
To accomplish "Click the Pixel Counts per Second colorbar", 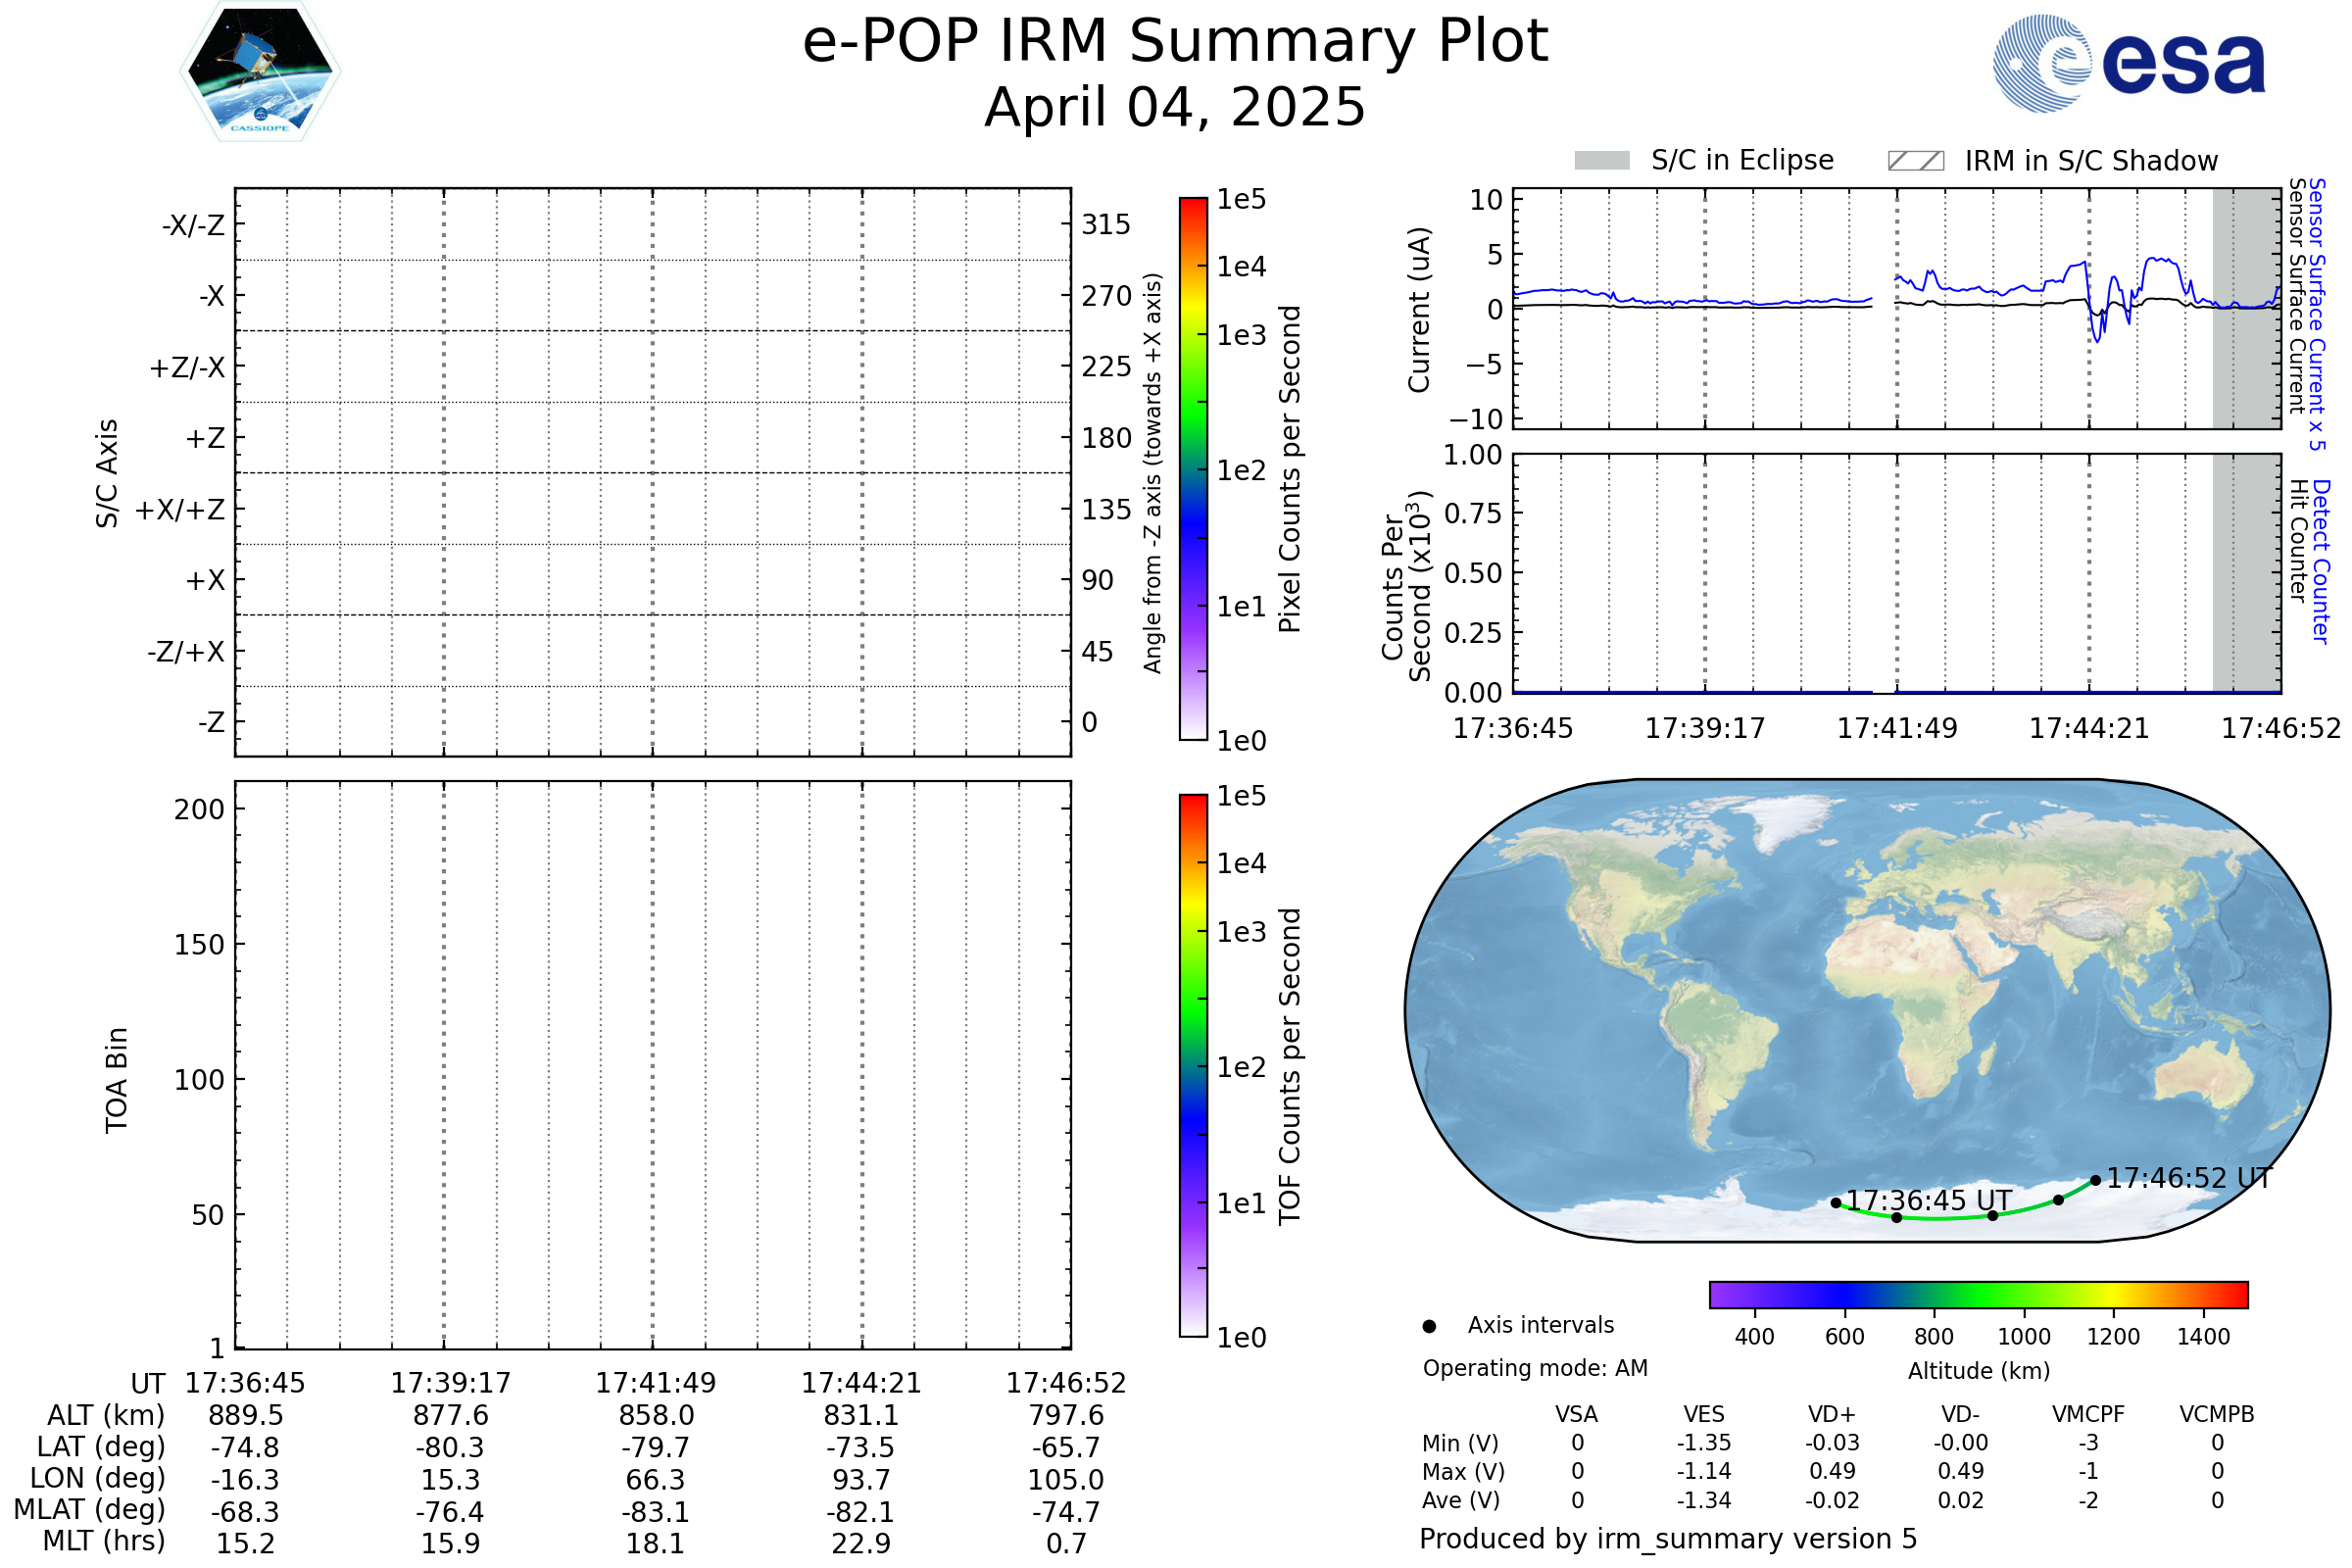I will point(1193,468).
